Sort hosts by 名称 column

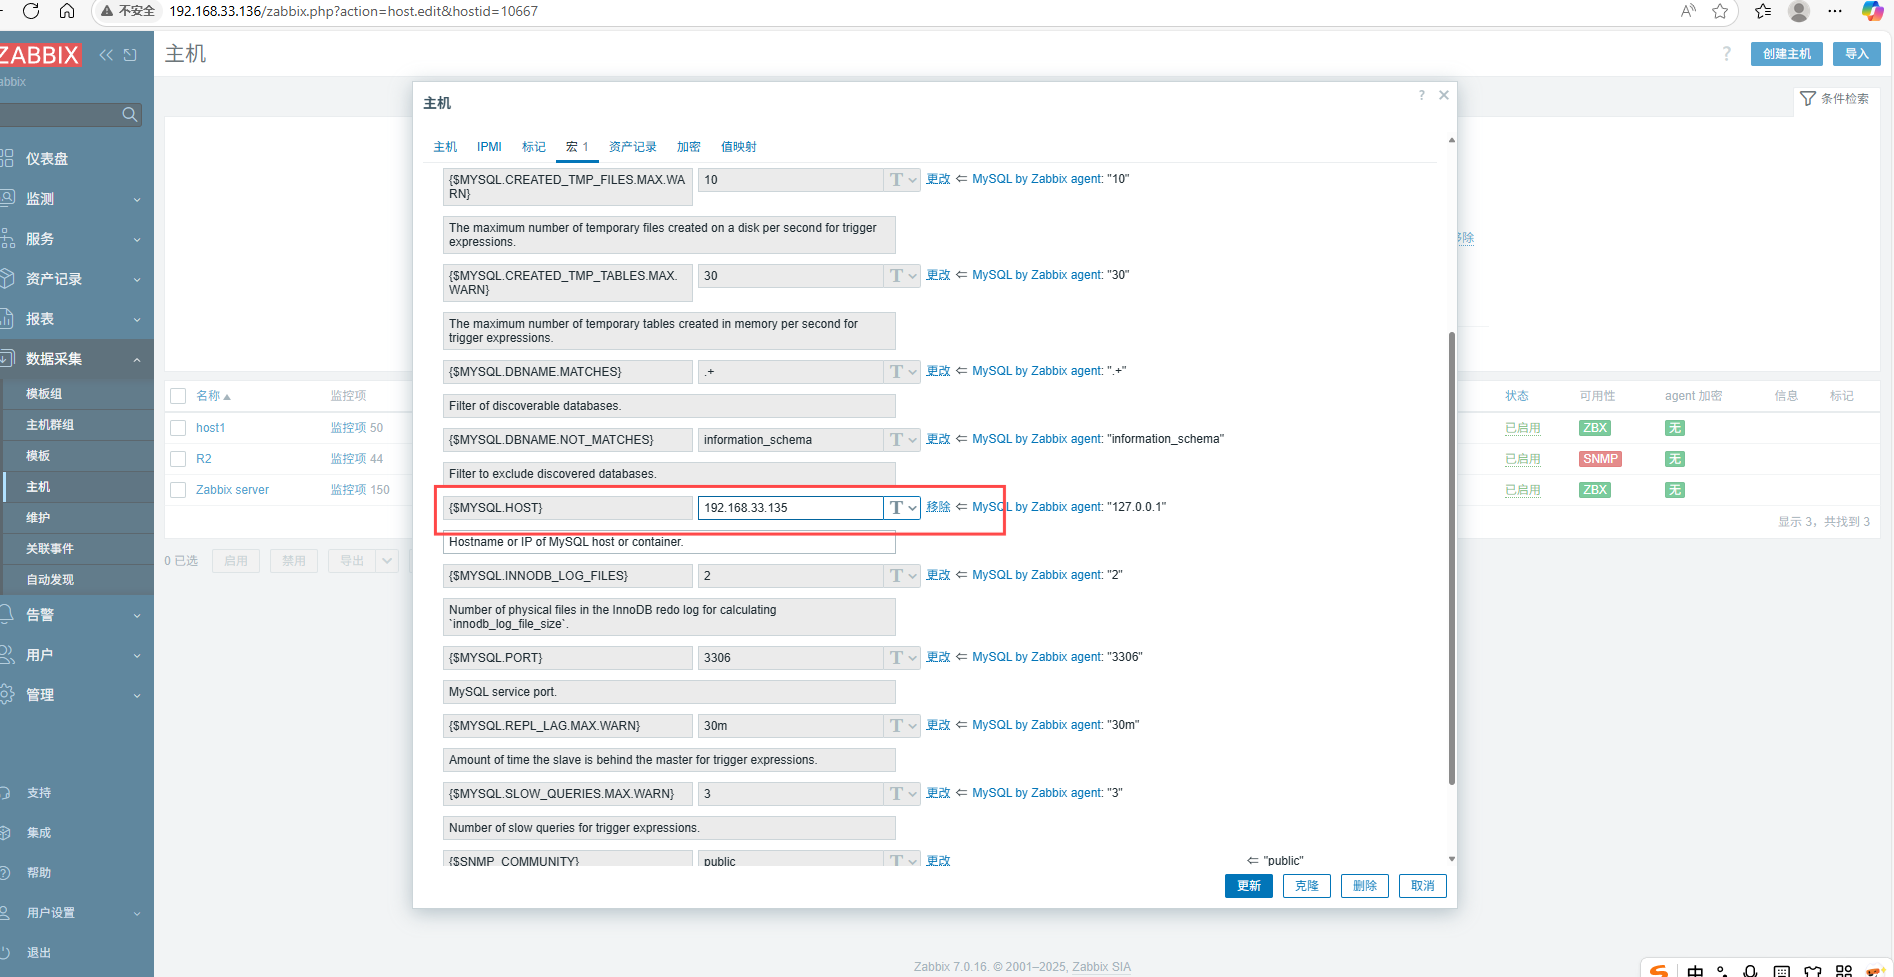(213, 396)
